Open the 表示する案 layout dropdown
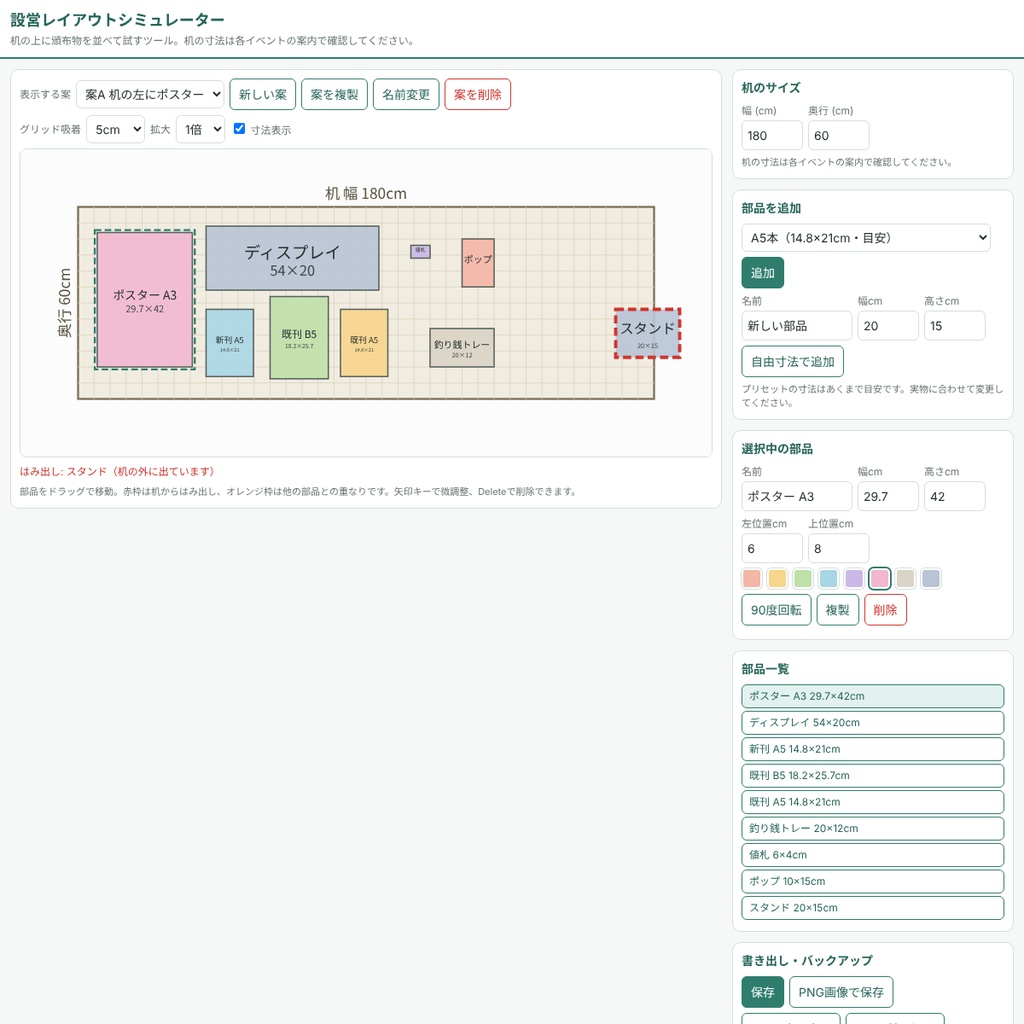The height and width of the screenshot is (1024, 1024). point(150,94)
